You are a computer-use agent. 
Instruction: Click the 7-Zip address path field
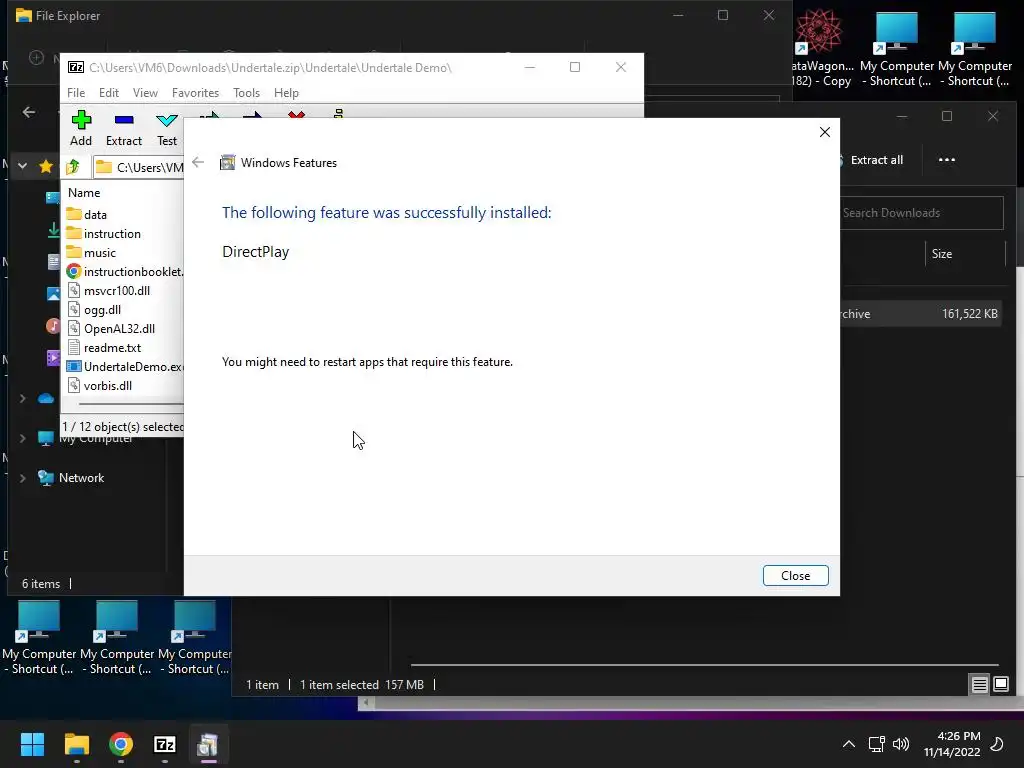click(138, 167)
